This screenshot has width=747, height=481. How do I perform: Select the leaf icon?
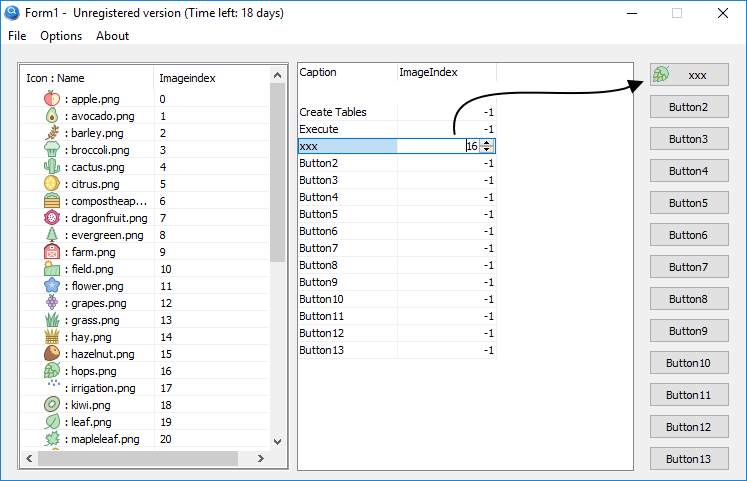point(52,422)
